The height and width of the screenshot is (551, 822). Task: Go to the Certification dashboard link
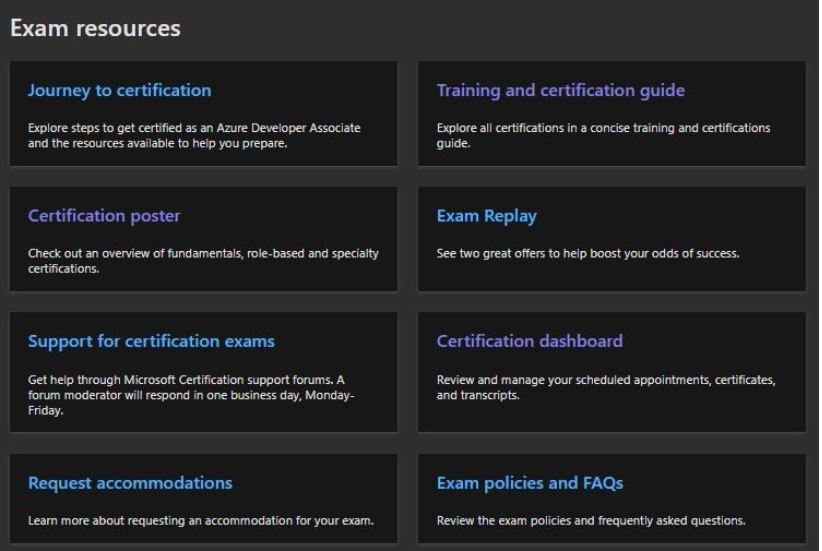(529, 341)
